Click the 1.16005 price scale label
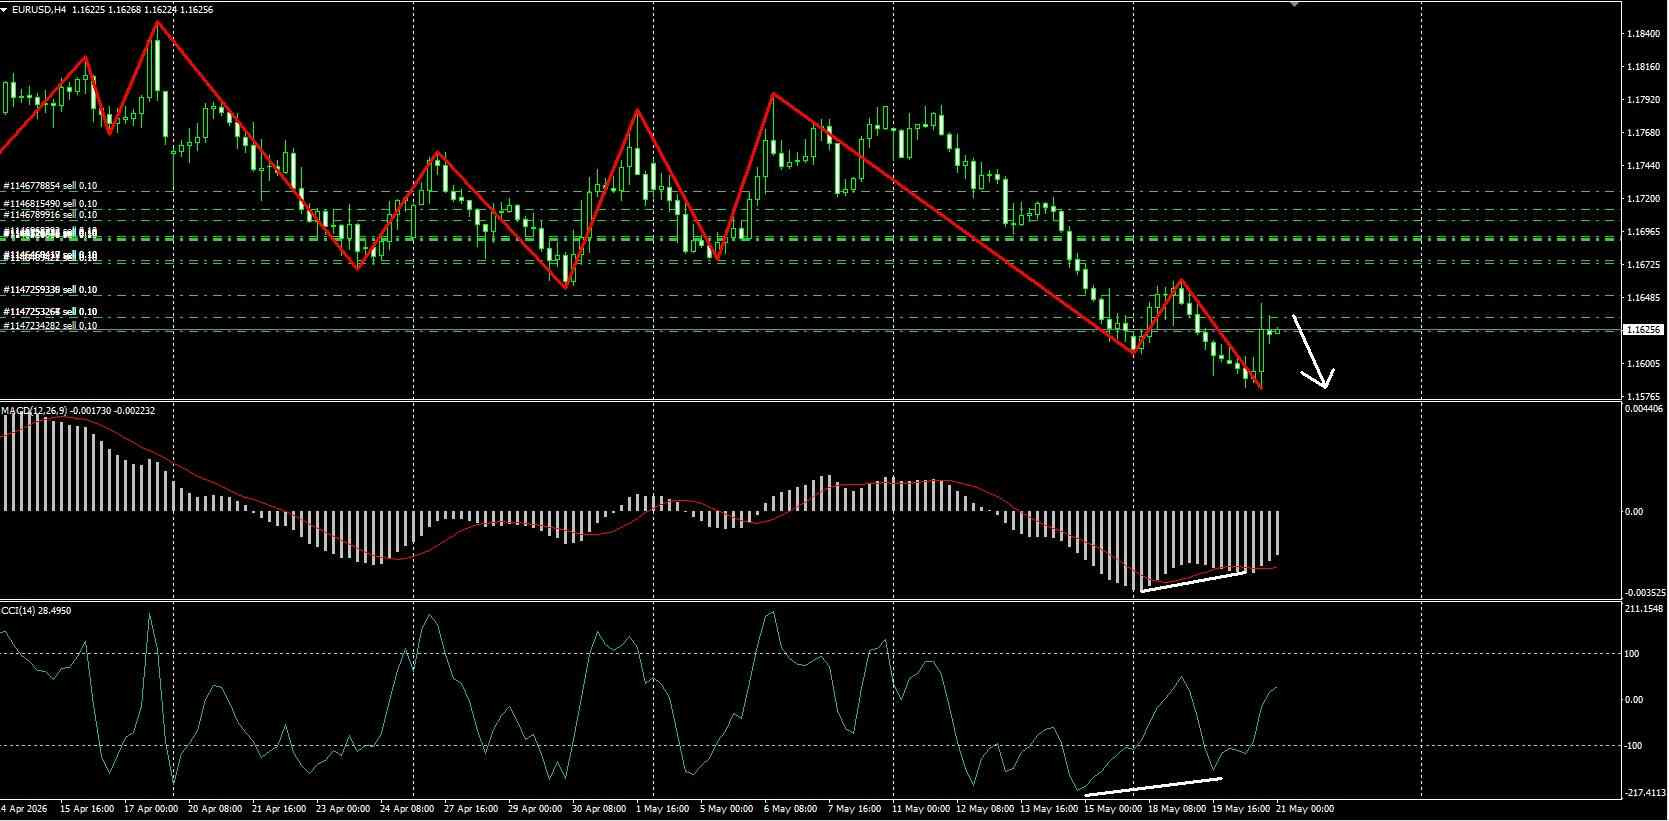This screenshot has width=1669, height=821. [x=1643, y=364]
